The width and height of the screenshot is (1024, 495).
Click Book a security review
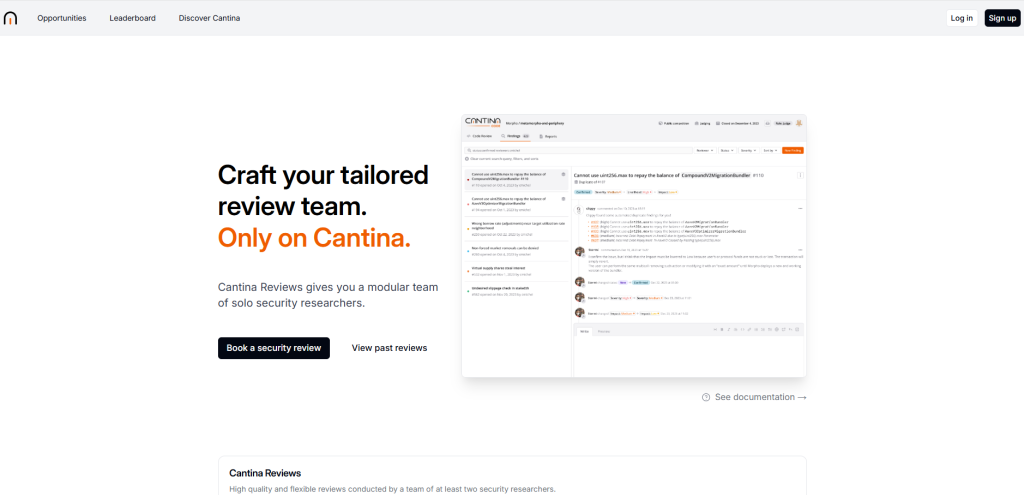[274, 348]
